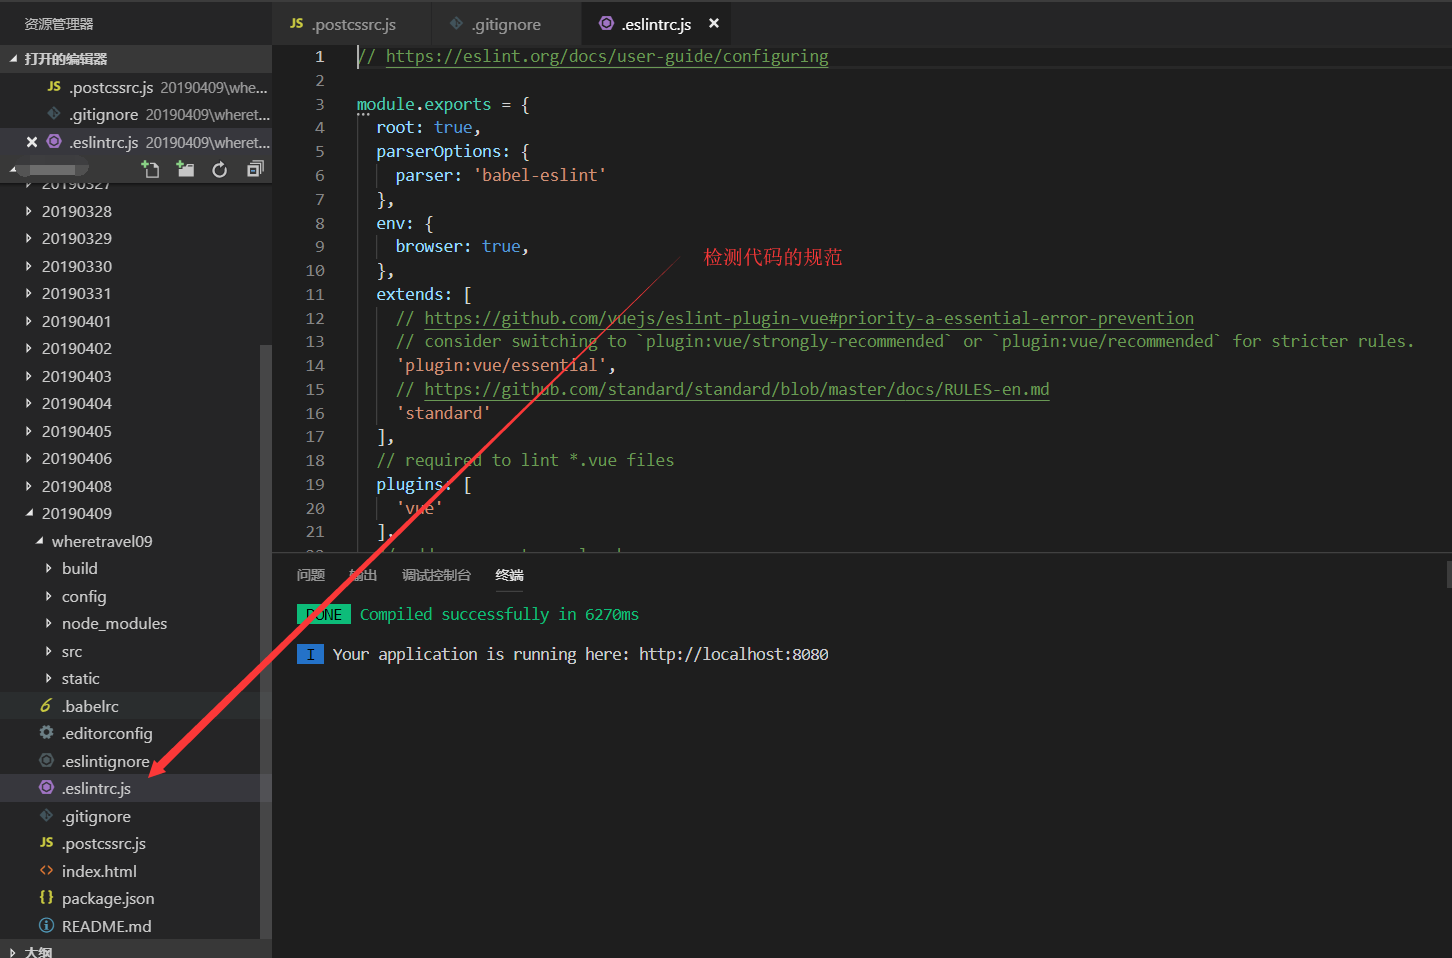The image size is (1452, 958).
Task: Expand the 20190408 folder
Action: (x=136, y=486)
